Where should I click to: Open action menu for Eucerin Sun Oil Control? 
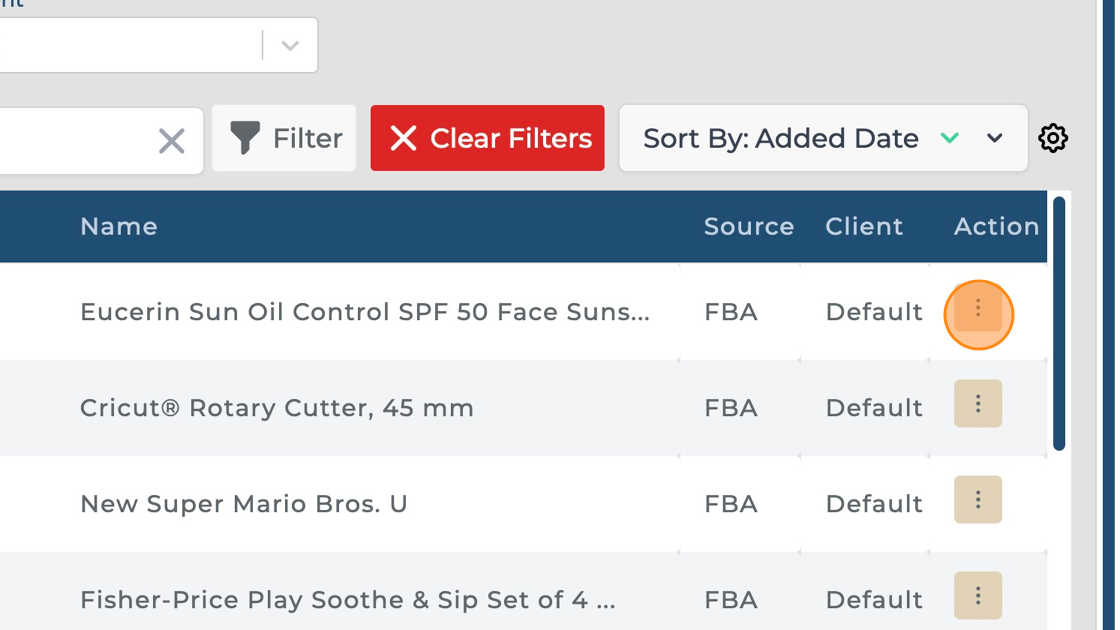coord(978,313)
